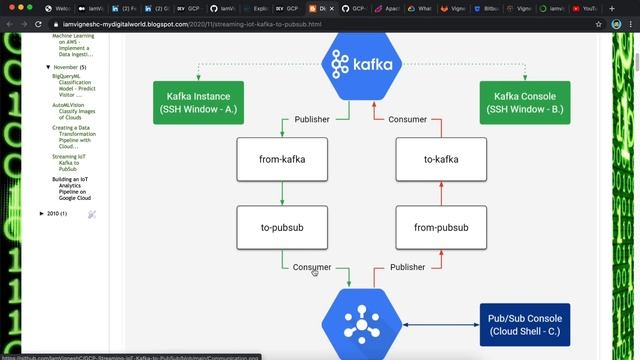Open a new browser tab
This screenshot has width=640, height=360.
point(611,8)
